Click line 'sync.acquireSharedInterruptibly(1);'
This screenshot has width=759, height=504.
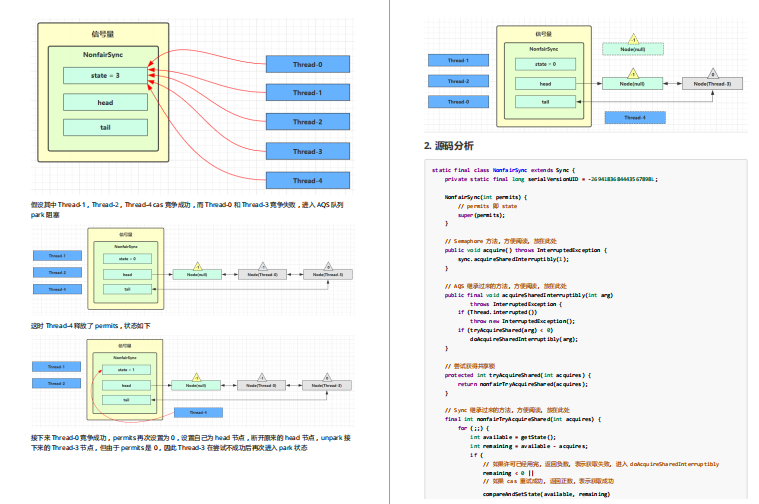click(513, 260)
